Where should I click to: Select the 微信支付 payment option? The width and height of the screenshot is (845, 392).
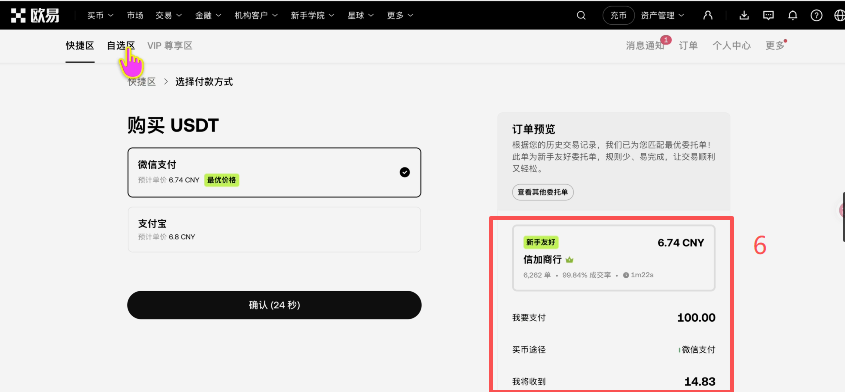pyautogui.click(x=274, y=173)
